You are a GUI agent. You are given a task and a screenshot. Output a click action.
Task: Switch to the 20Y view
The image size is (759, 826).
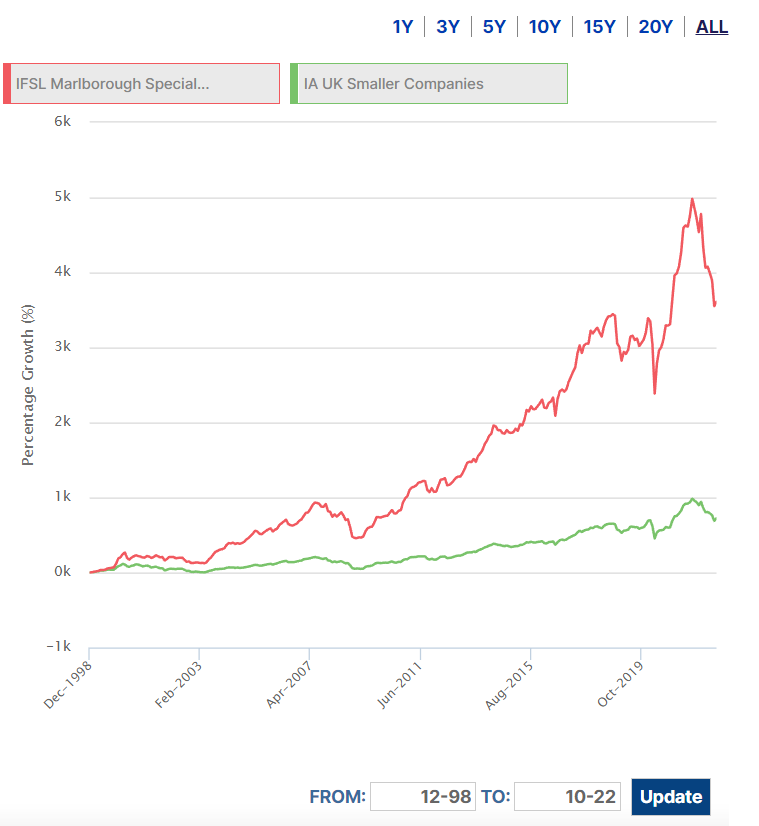coord(655,27)
